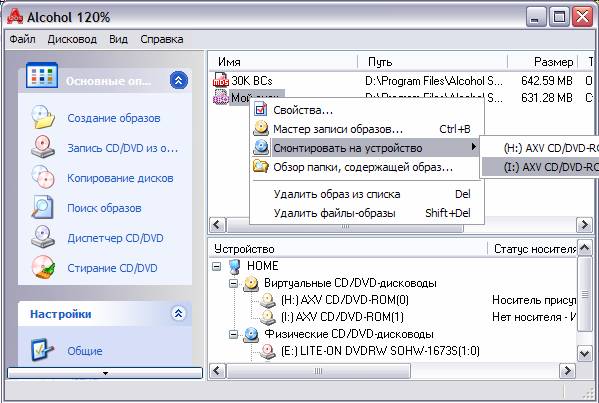Open Диспетчер CD/DVD link

(115, 238)
